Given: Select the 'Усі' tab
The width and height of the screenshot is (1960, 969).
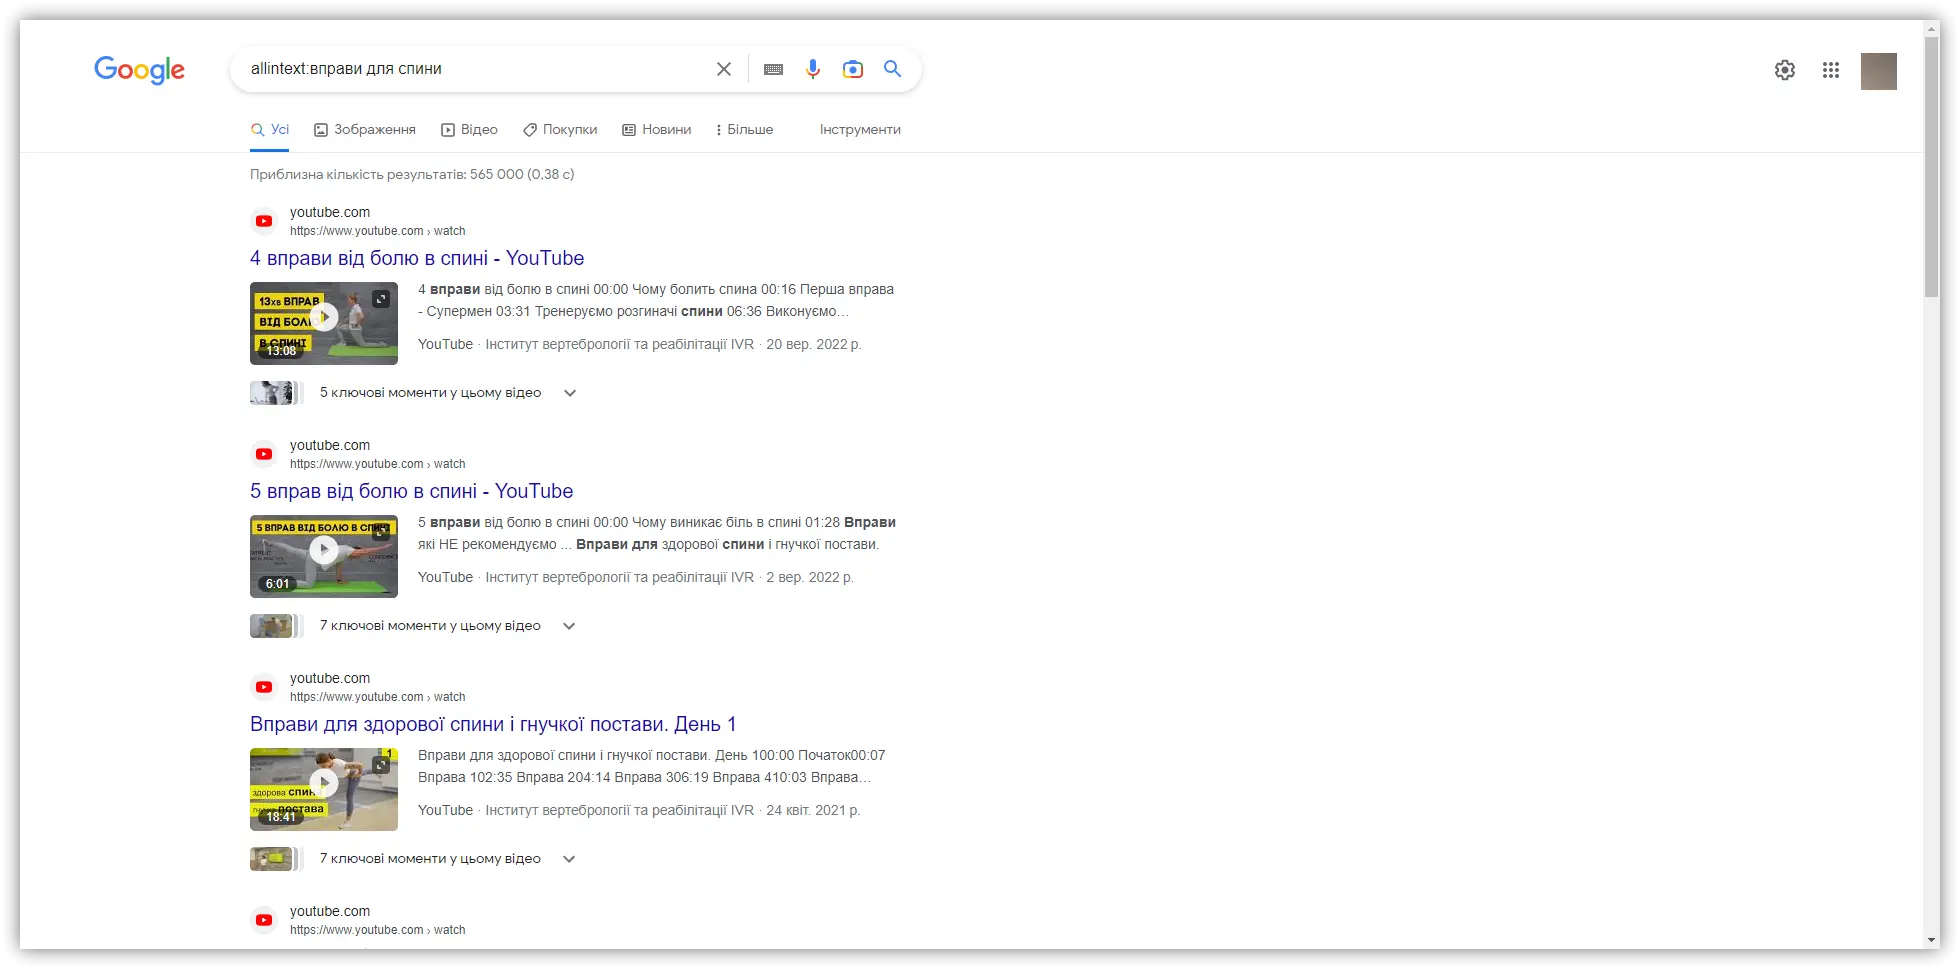Looking at the screenshot, I should click(270, 130).
